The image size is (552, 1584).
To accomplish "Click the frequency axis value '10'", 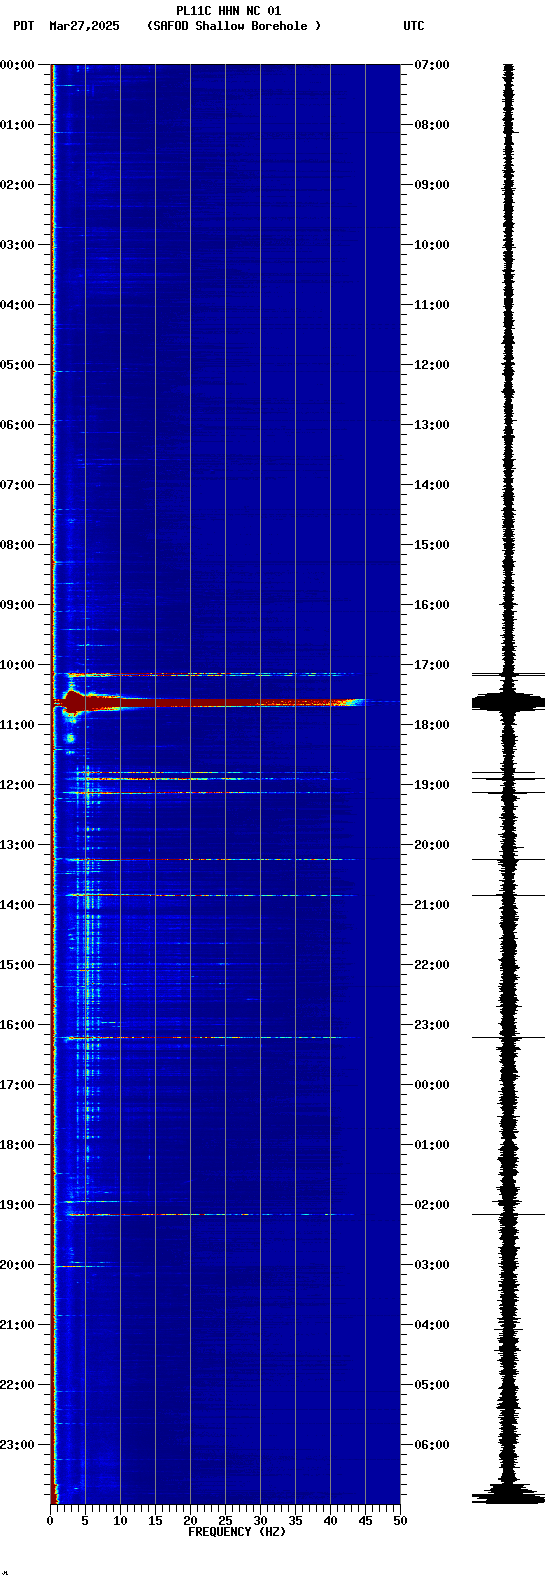I will click(120, 1521).
